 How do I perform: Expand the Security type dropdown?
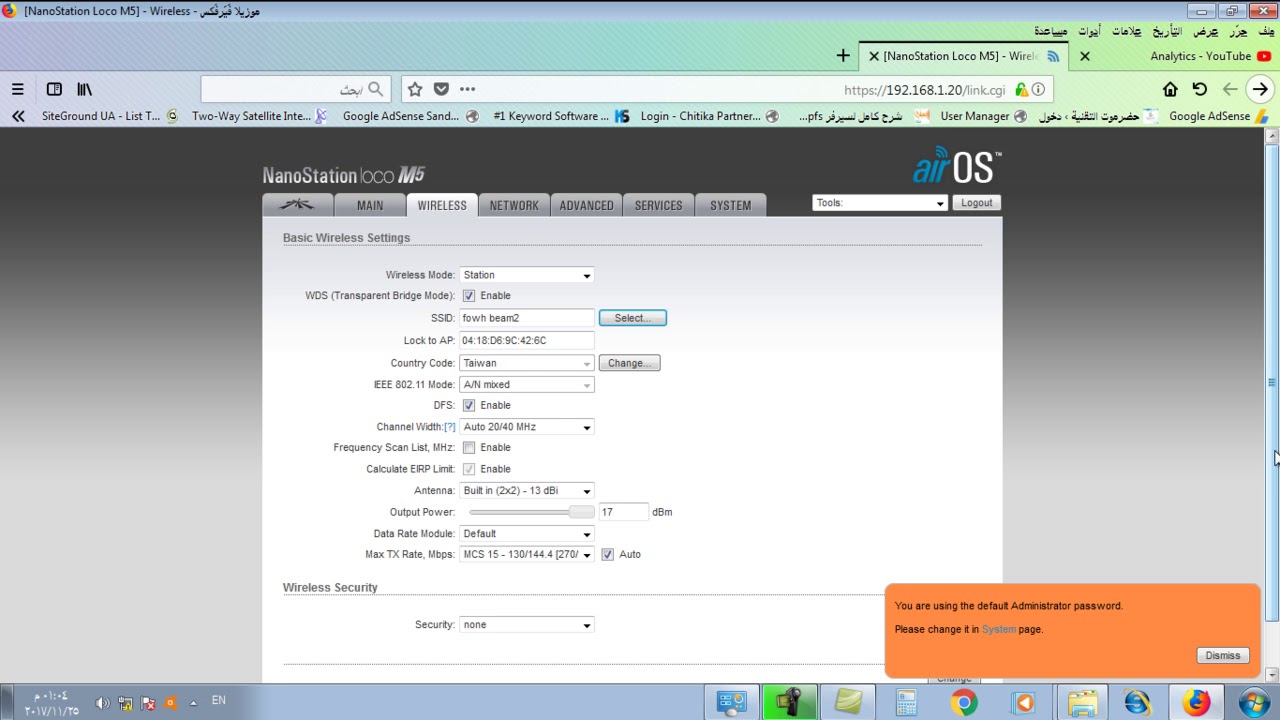(x=527, y=625)
